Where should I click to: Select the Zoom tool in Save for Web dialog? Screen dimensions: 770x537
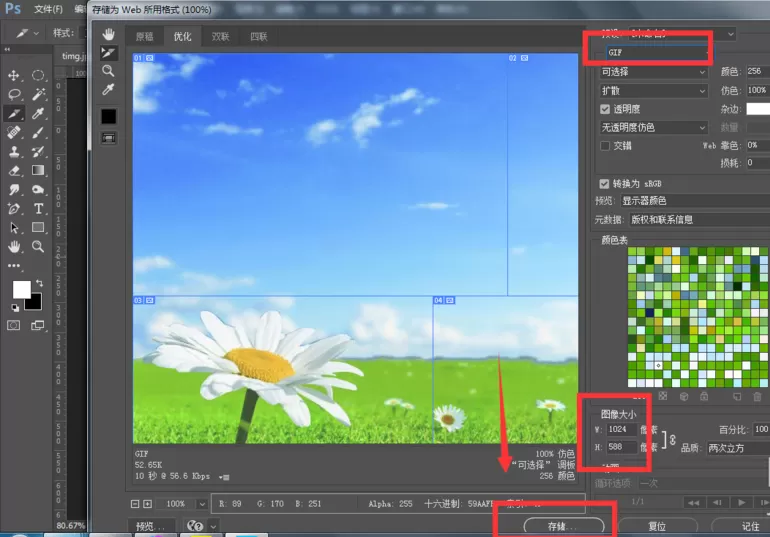coord(109,71)
